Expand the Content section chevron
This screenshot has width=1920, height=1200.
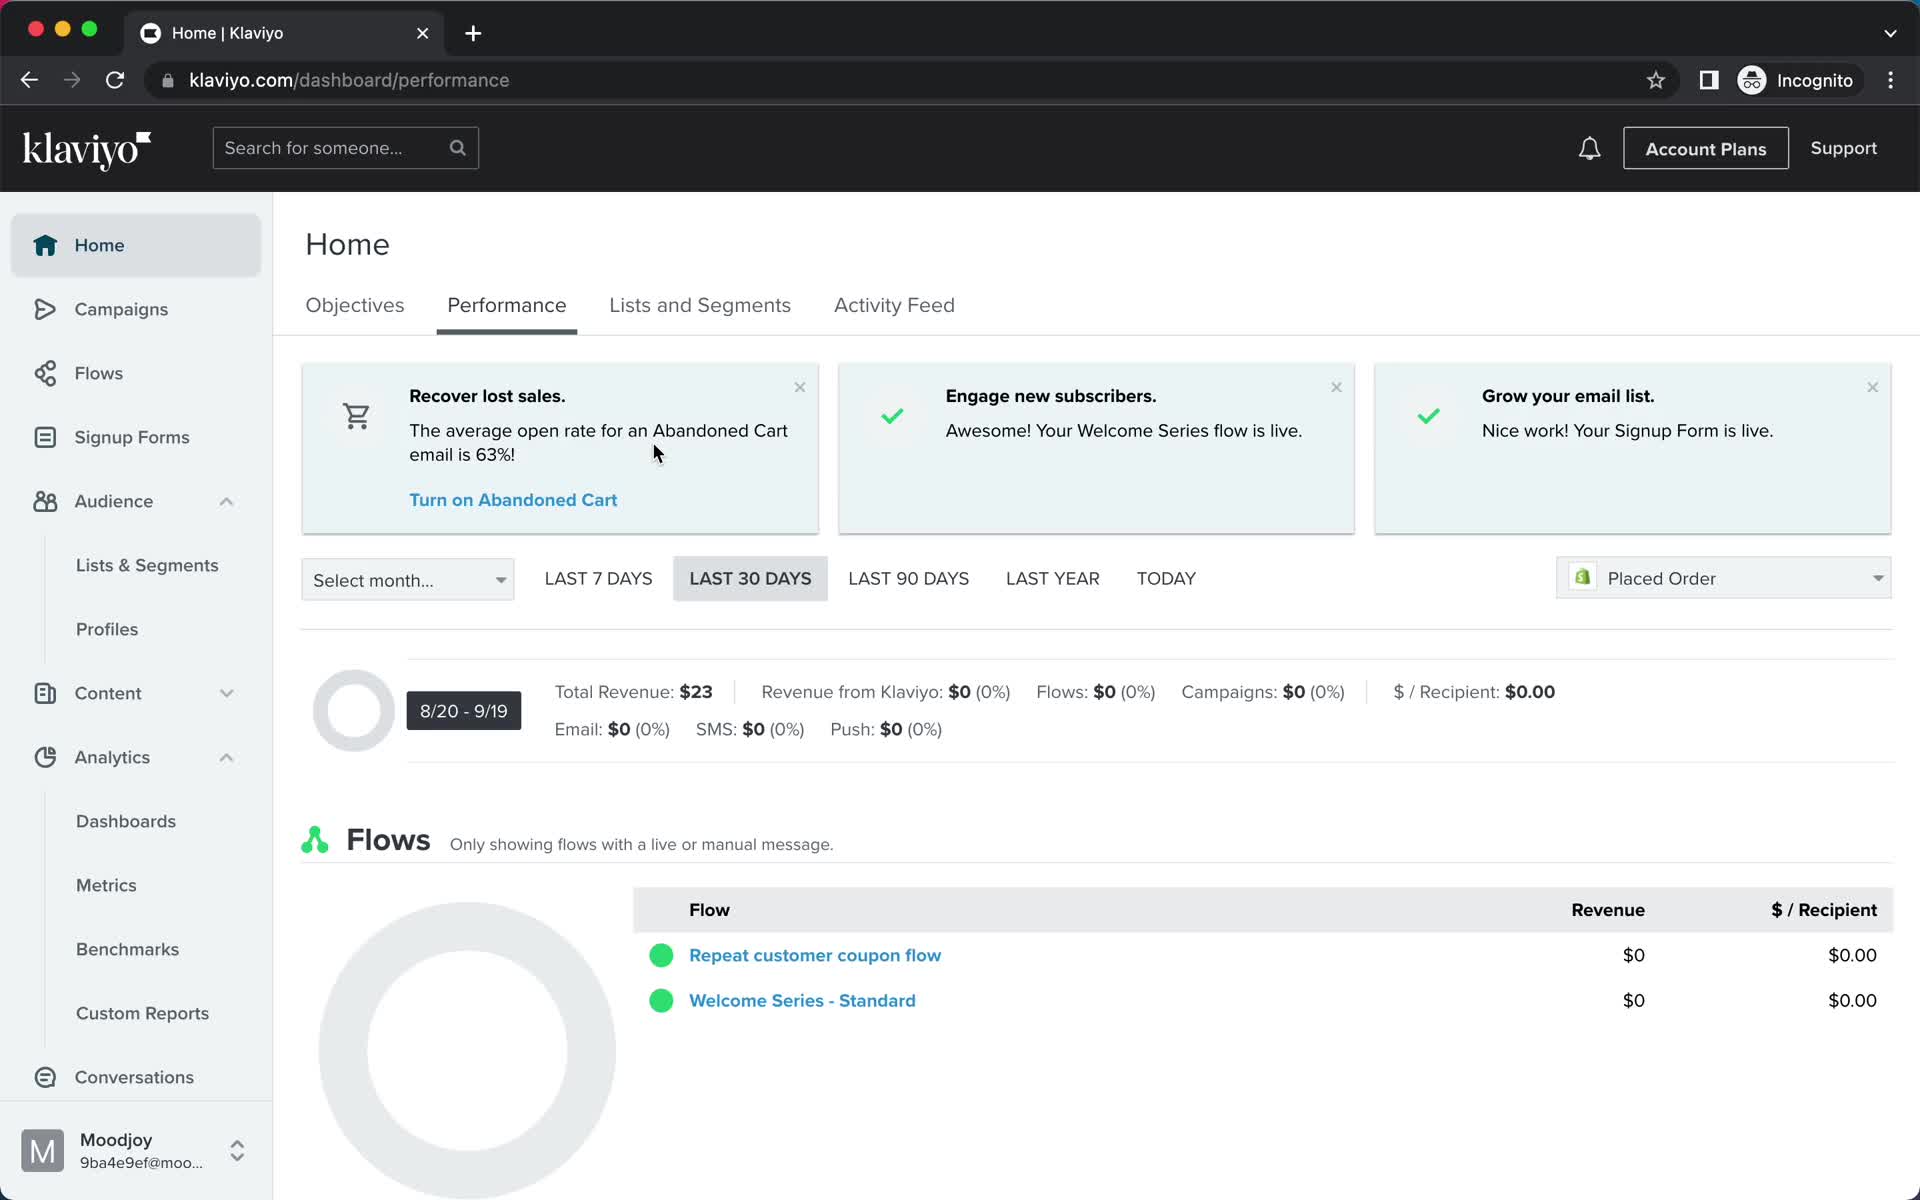pos(227,693)
